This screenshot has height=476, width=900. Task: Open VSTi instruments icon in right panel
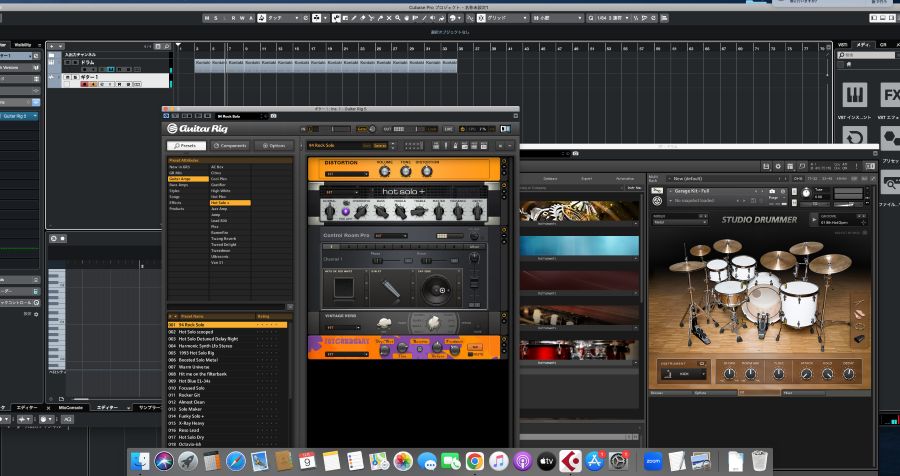pyautogui.click(x=855, y=95)
